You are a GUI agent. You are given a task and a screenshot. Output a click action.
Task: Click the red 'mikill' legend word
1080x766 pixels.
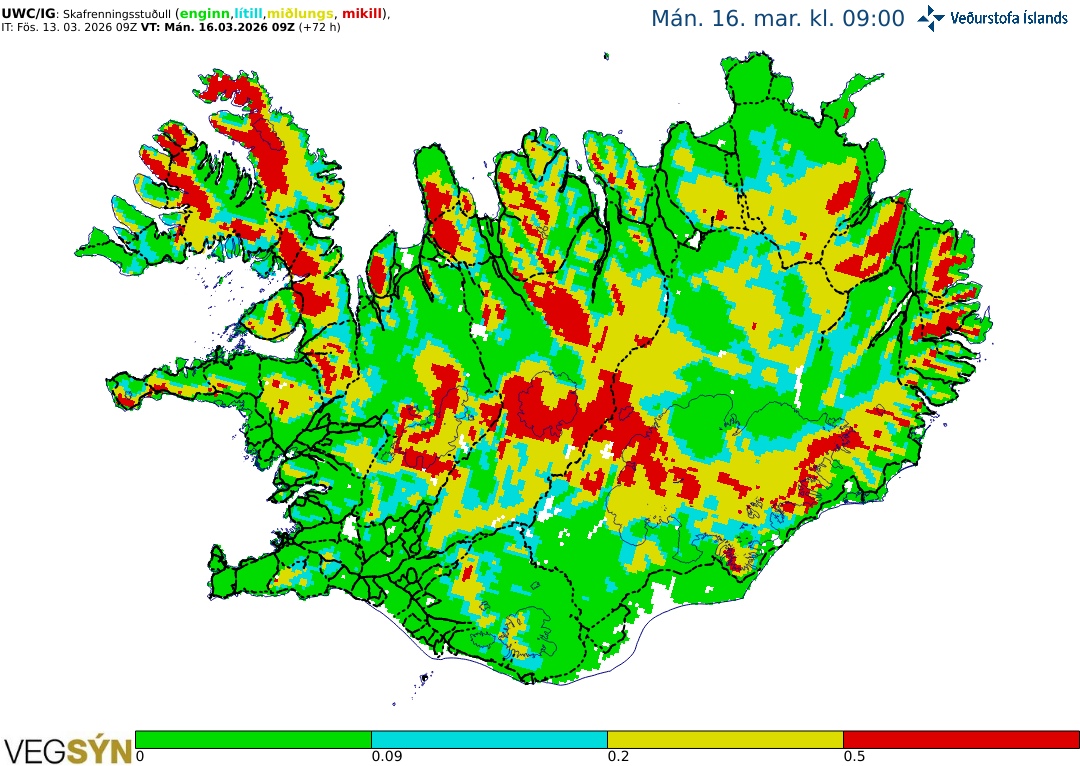(x=362, y=14)
